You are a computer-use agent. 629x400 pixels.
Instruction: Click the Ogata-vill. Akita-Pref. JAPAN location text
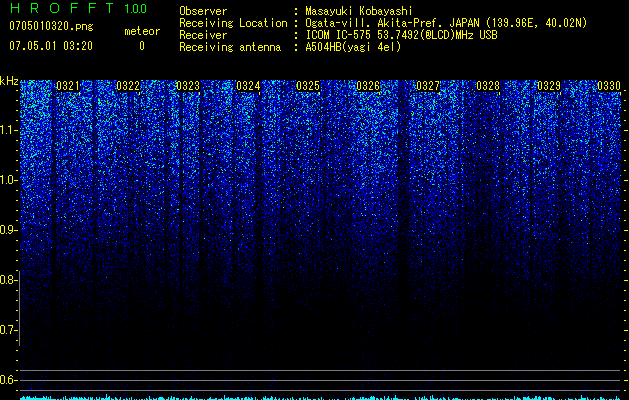pyautogui.click(x=446, y=23)
